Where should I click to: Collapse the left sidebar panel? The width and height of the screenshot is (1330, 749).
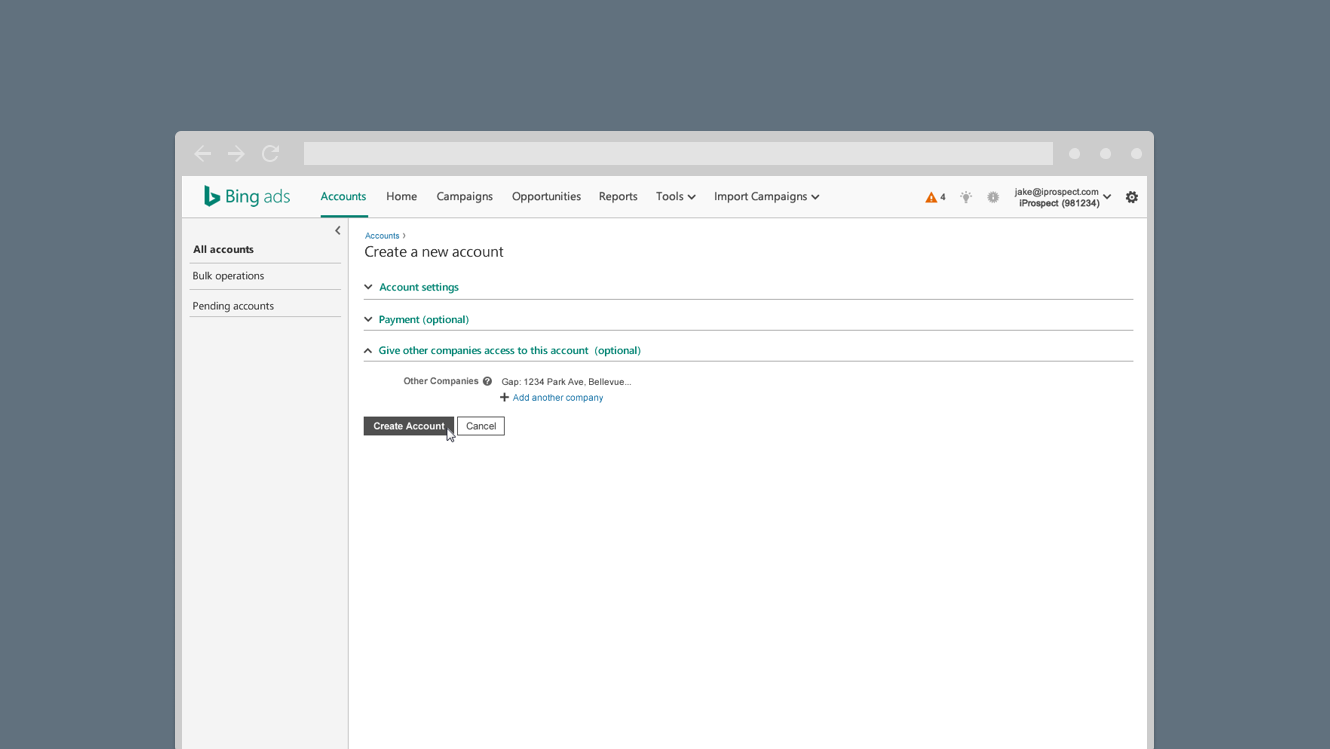coord(338,230)
